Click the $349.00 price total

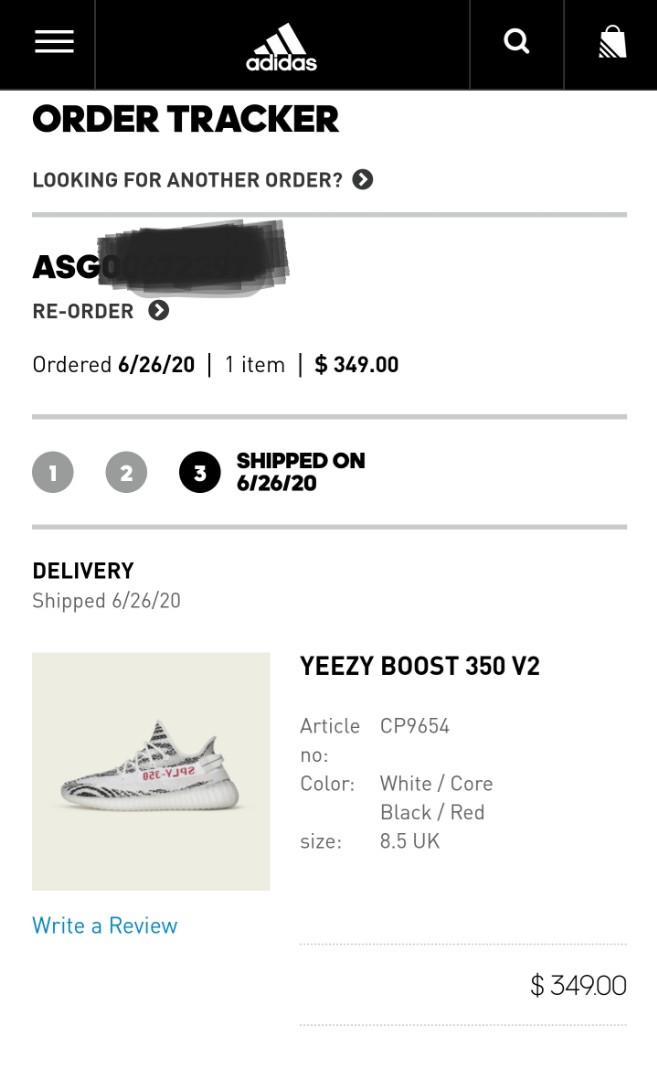point(577,985)
